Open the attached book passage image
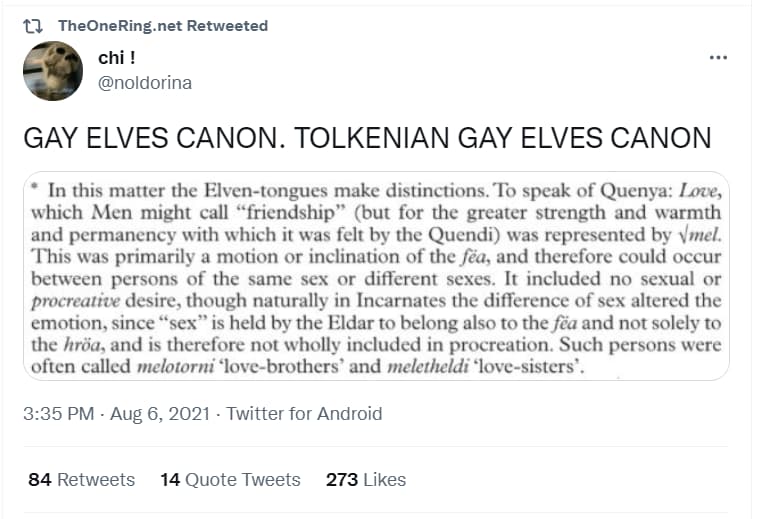Screen dimensions: 761x519 point(376,276)
